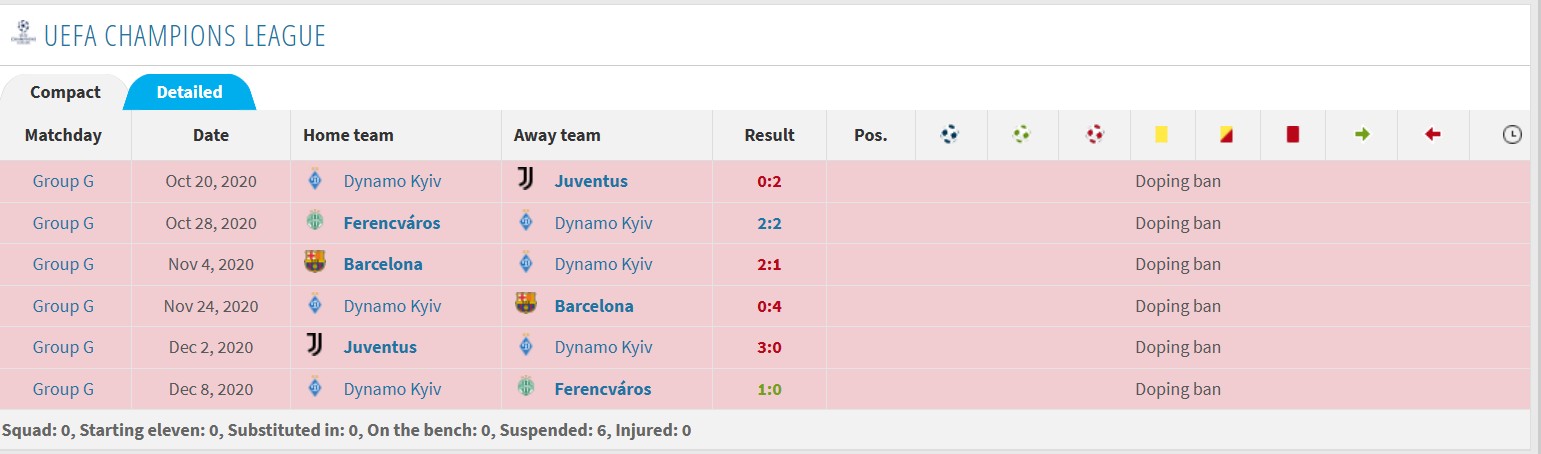
Task: Open the 0:2 result against Juventus
Action: pyautogui.click(x=769, y=181)
